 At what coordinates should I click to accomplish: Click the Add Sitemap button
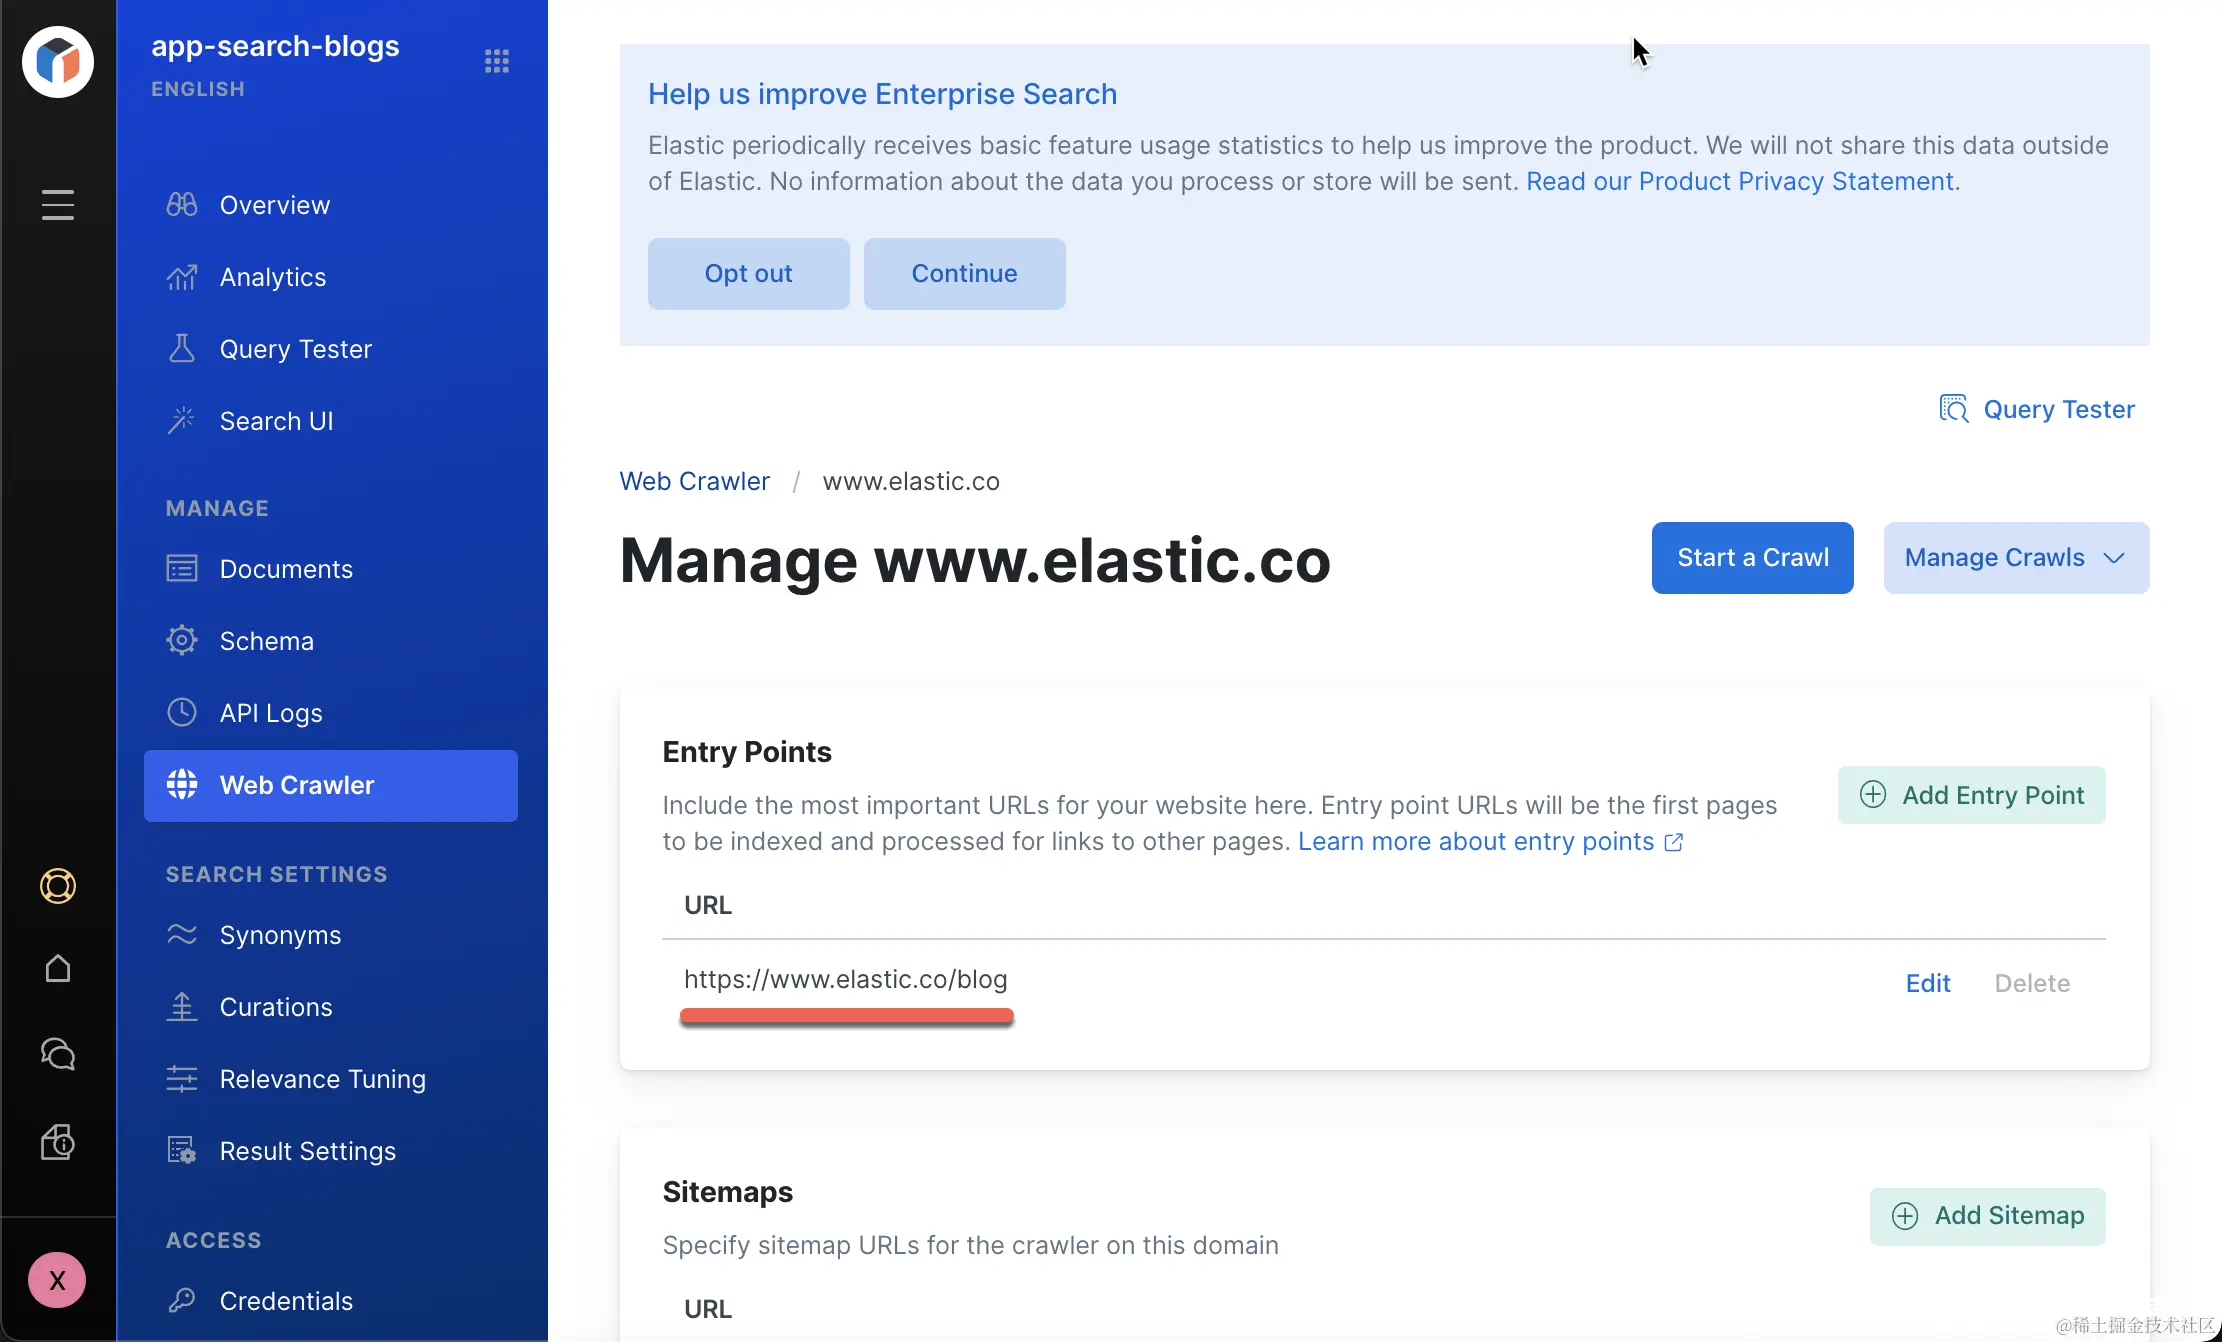[x=1988, y=1216]
